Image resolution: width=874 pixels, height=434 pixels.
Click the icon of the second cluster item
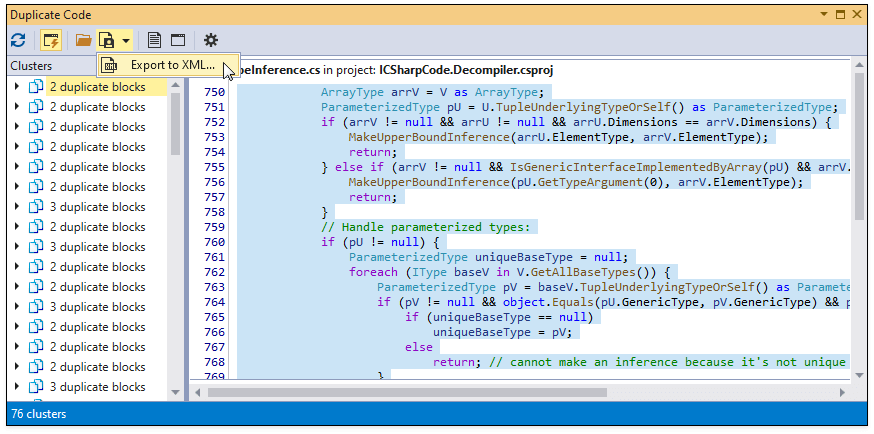pyautogui.click(x=35, y=107)
